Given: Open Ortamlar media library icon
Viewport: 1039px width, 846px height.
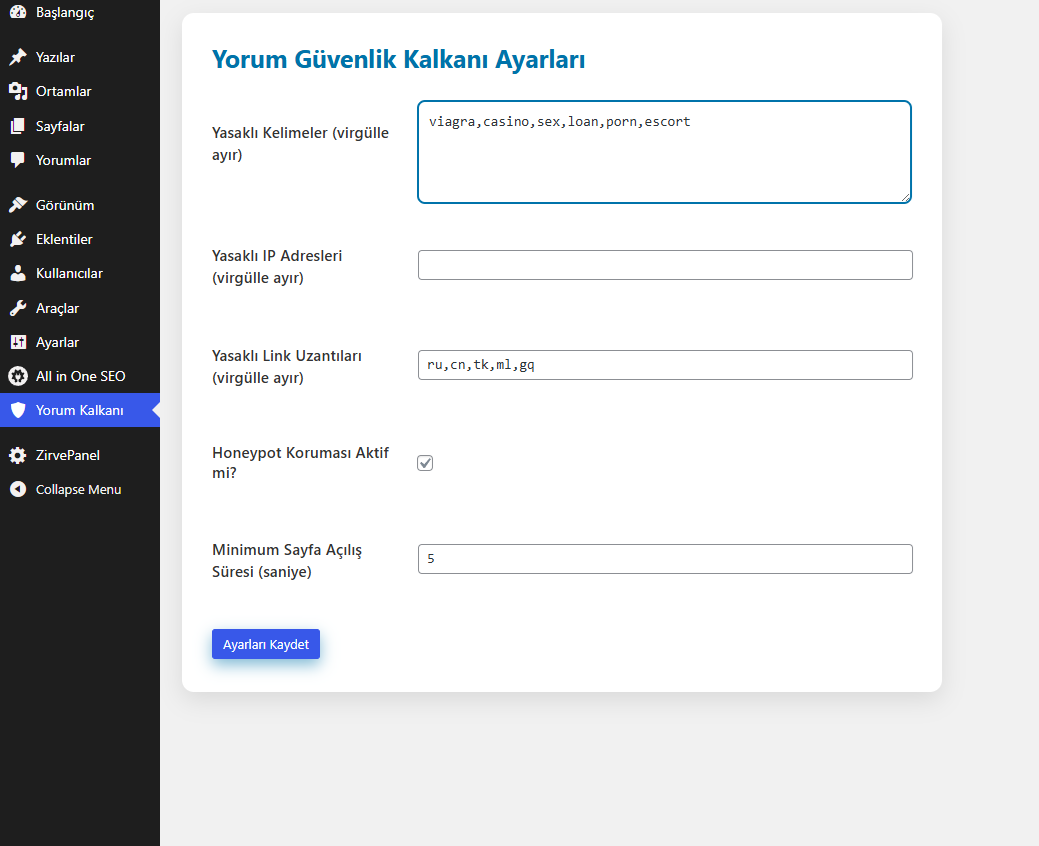Looking at the screenshot, I should tap(17, 91).
